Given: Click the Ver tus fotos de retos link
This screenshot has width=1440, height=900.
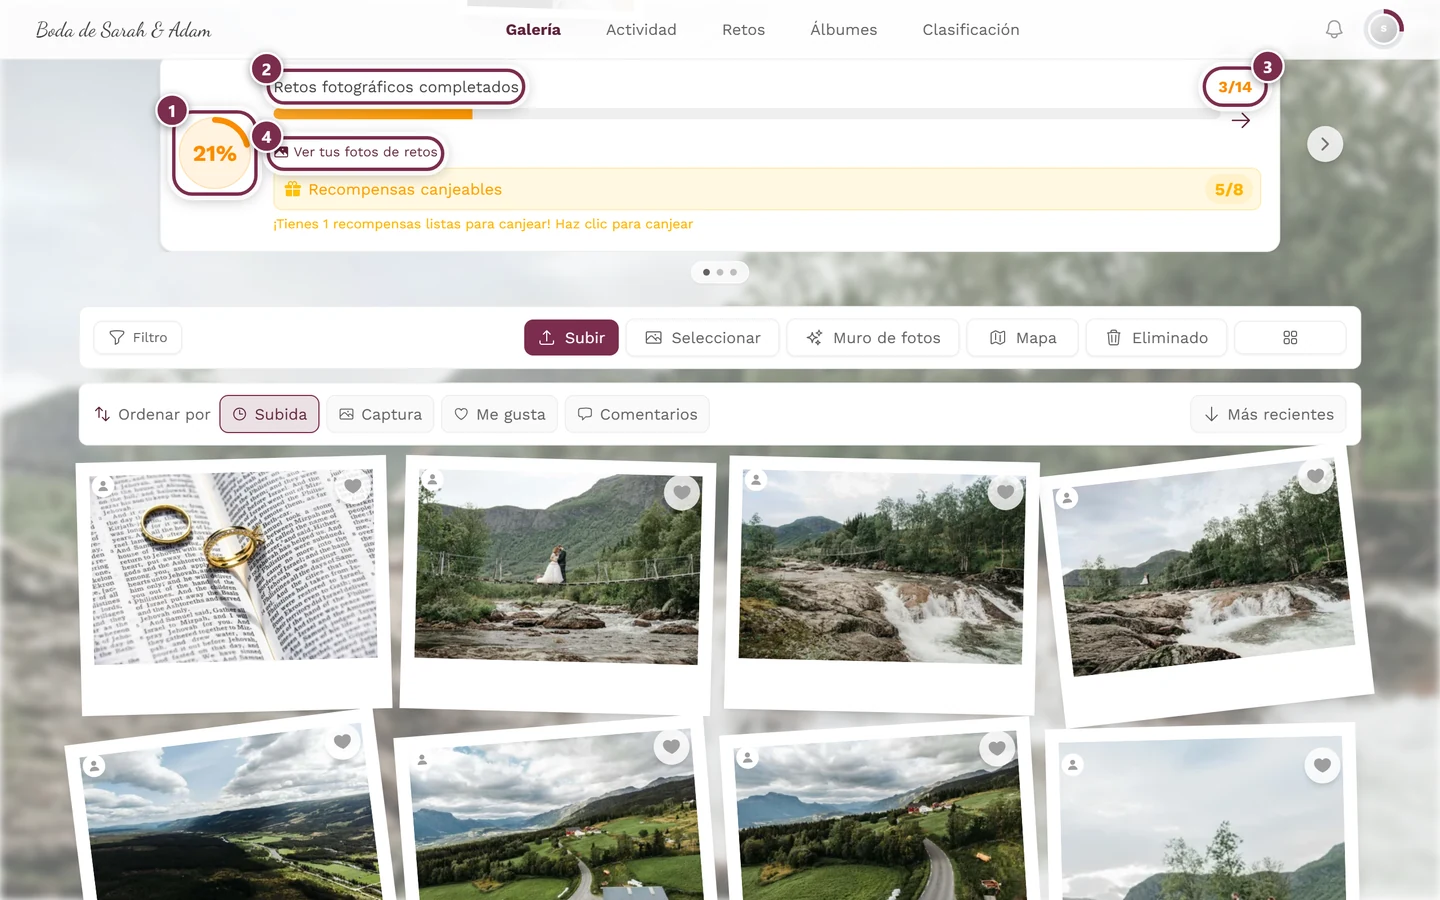Looking at the screenshot, I should [x=356, y=152].
